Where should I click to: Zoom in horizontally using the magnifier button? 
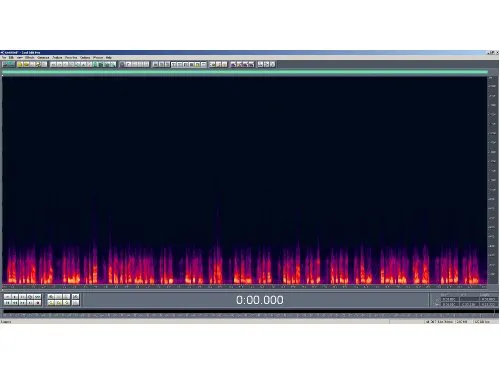click(51, 297)
